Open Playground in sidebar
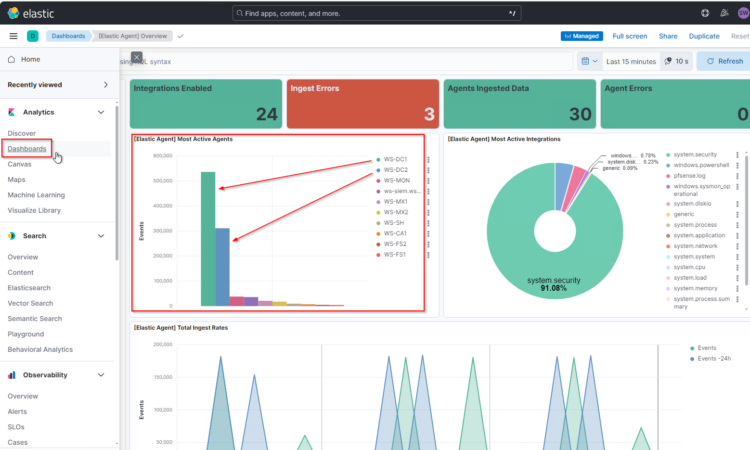This screenshot has width=750, height=450. pos(25,334)
